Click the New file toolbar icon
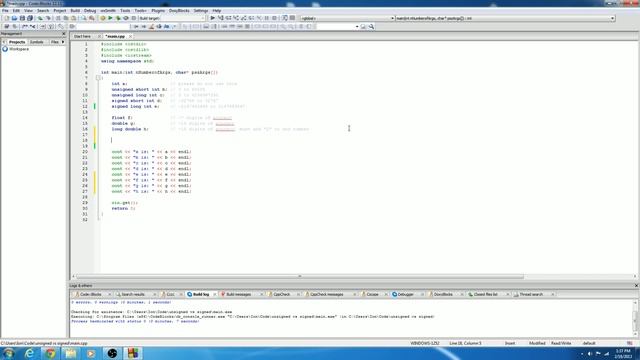The height and width of the screenshot is (360, 640). (7, 18)
